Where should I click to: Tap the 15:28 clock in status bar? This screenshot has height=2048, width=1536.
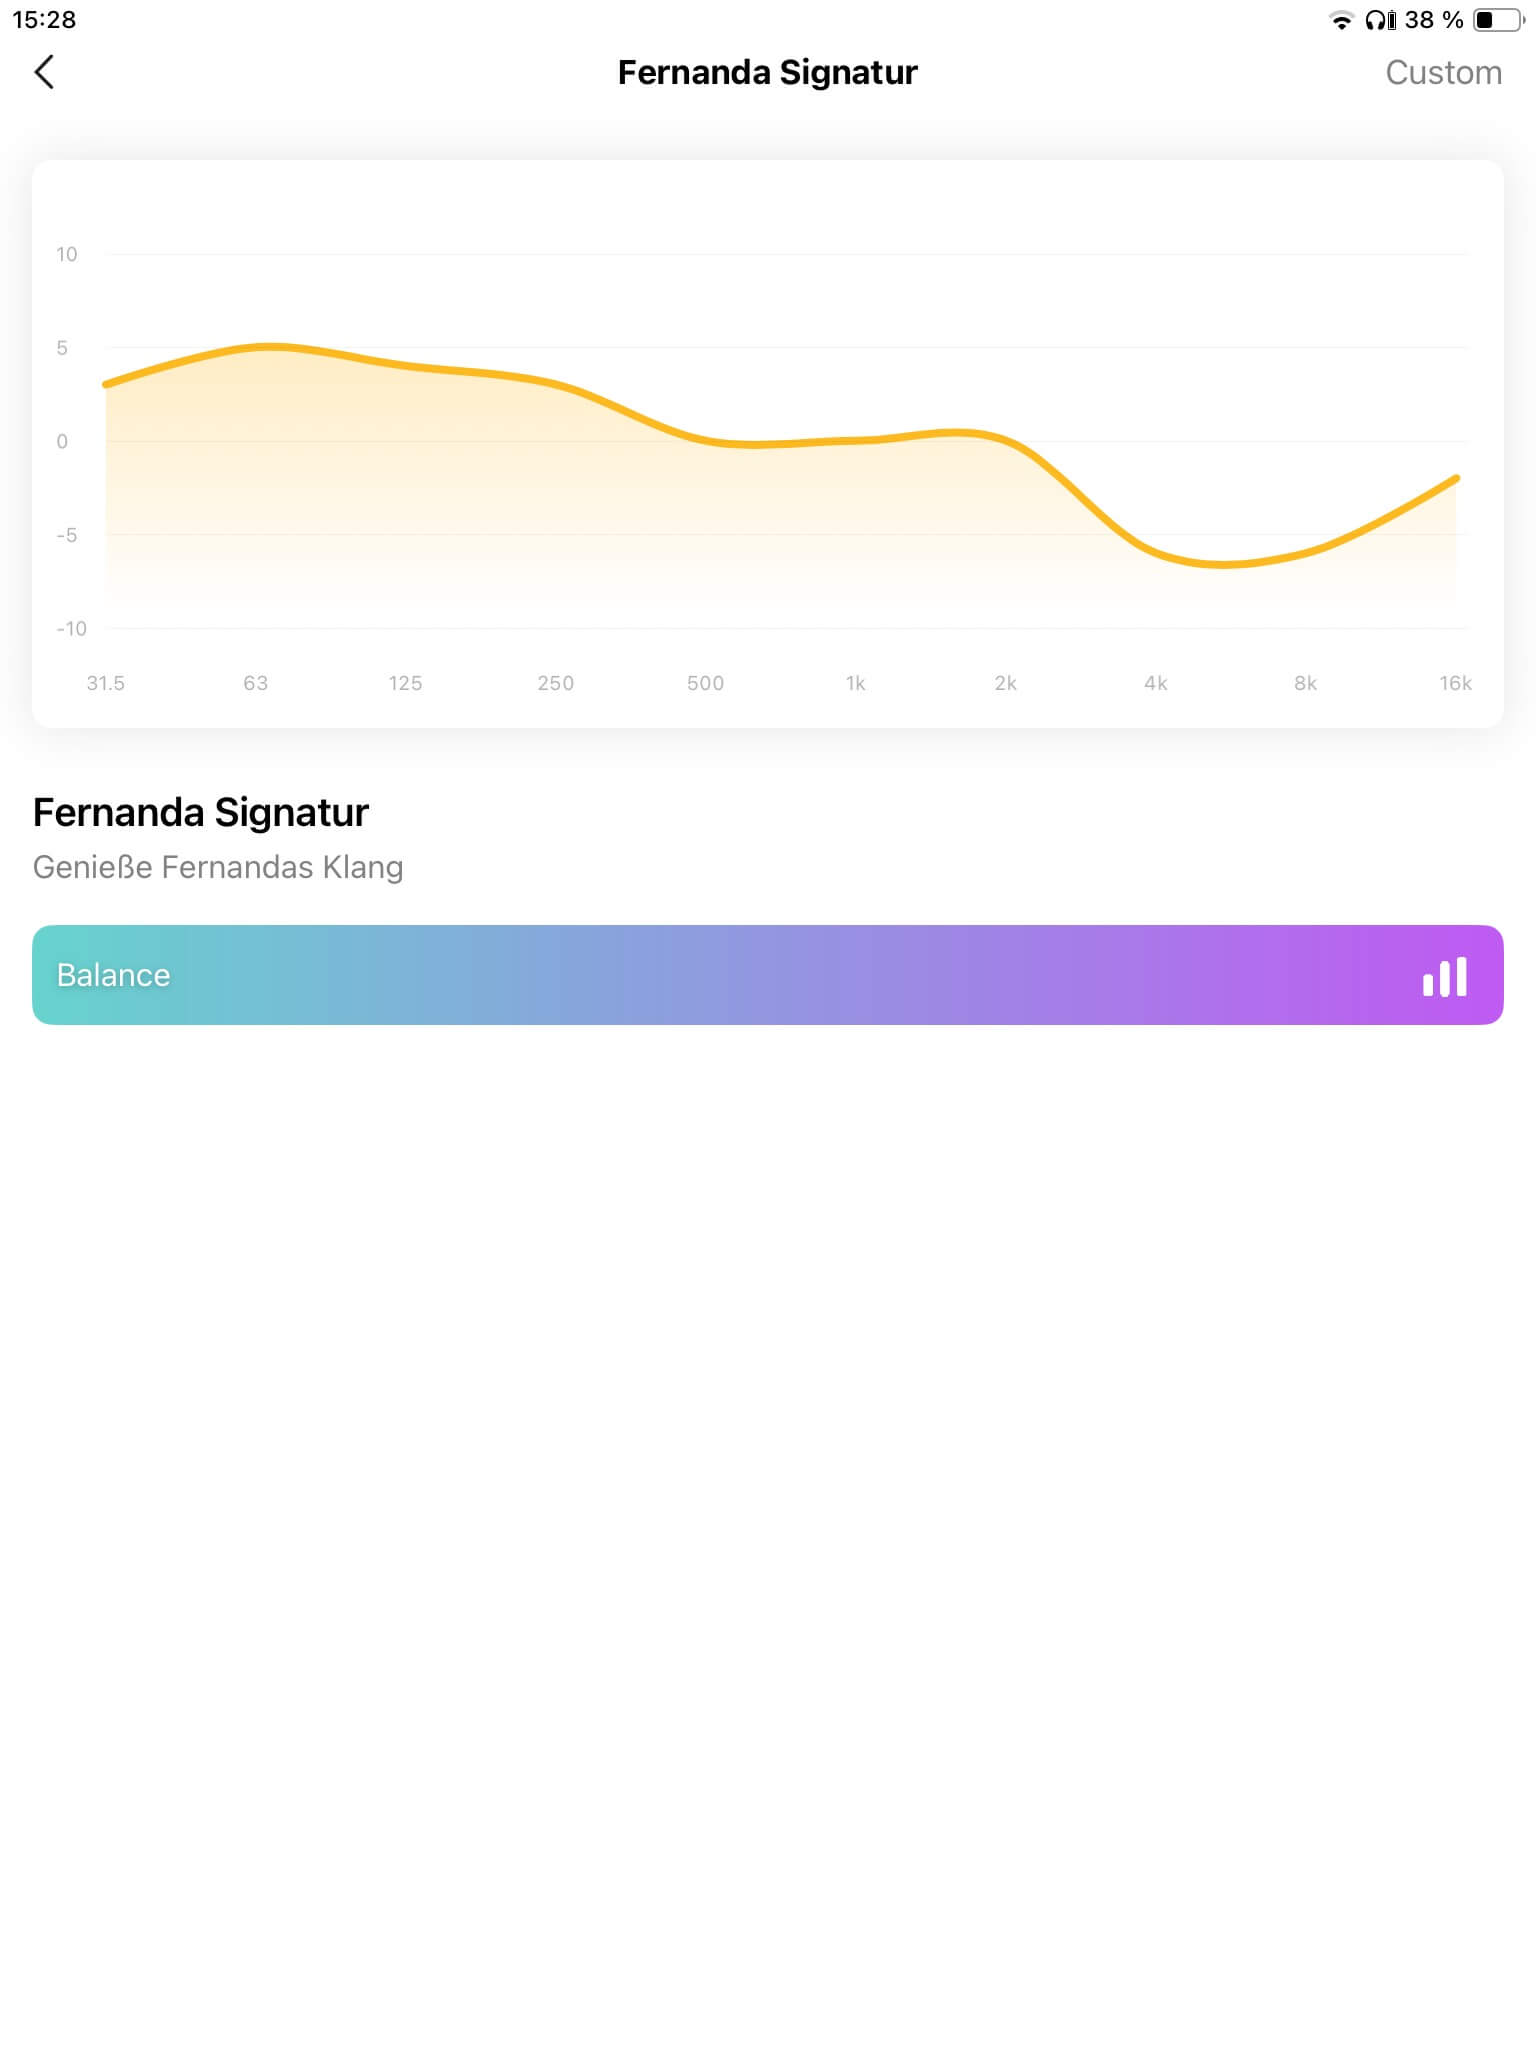coord(44,20)
